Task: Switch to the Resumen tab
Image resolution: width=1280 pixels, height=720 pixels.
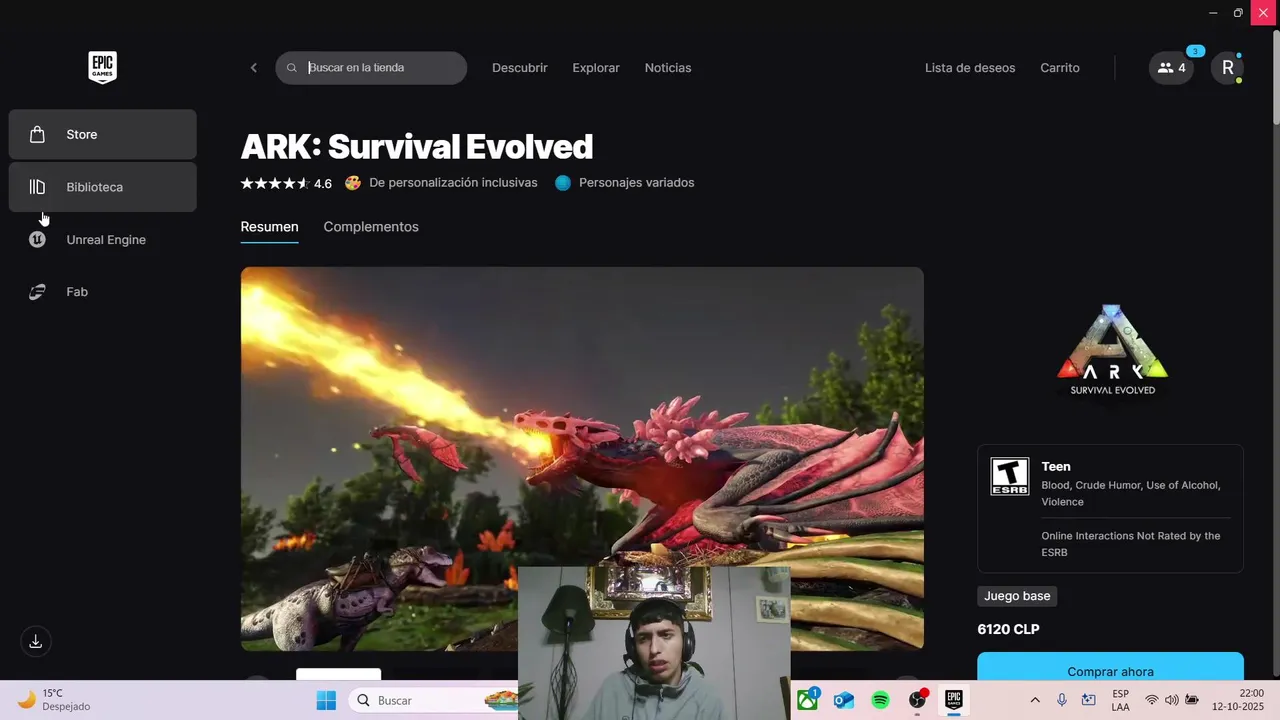Action: [269, 227]
